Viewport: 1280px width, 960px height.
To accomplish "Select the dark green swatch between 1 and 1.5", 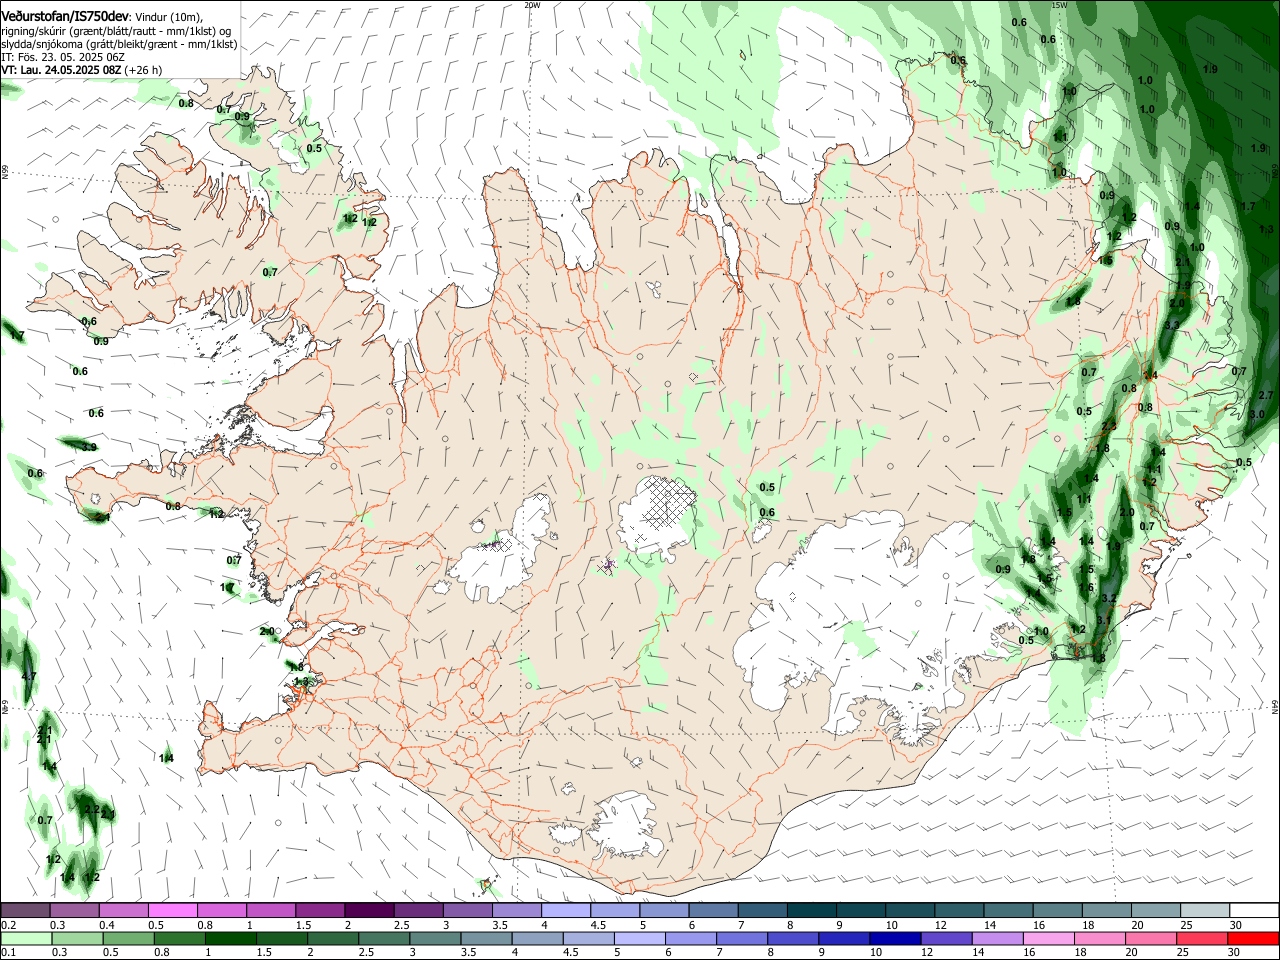I will (x=230, y=939).
